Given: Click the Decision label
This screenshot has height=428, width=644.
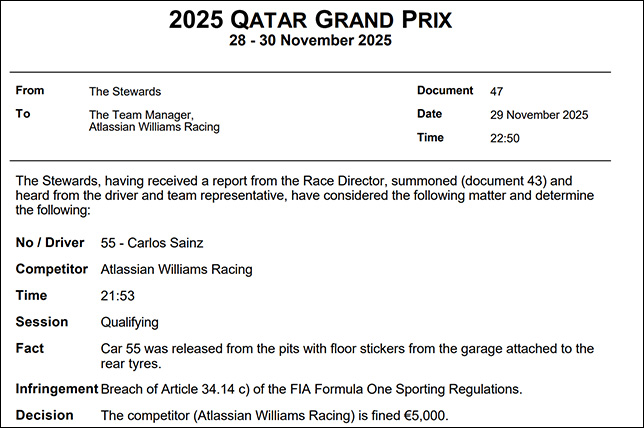Looking at the screenshot, I should 44,414.
